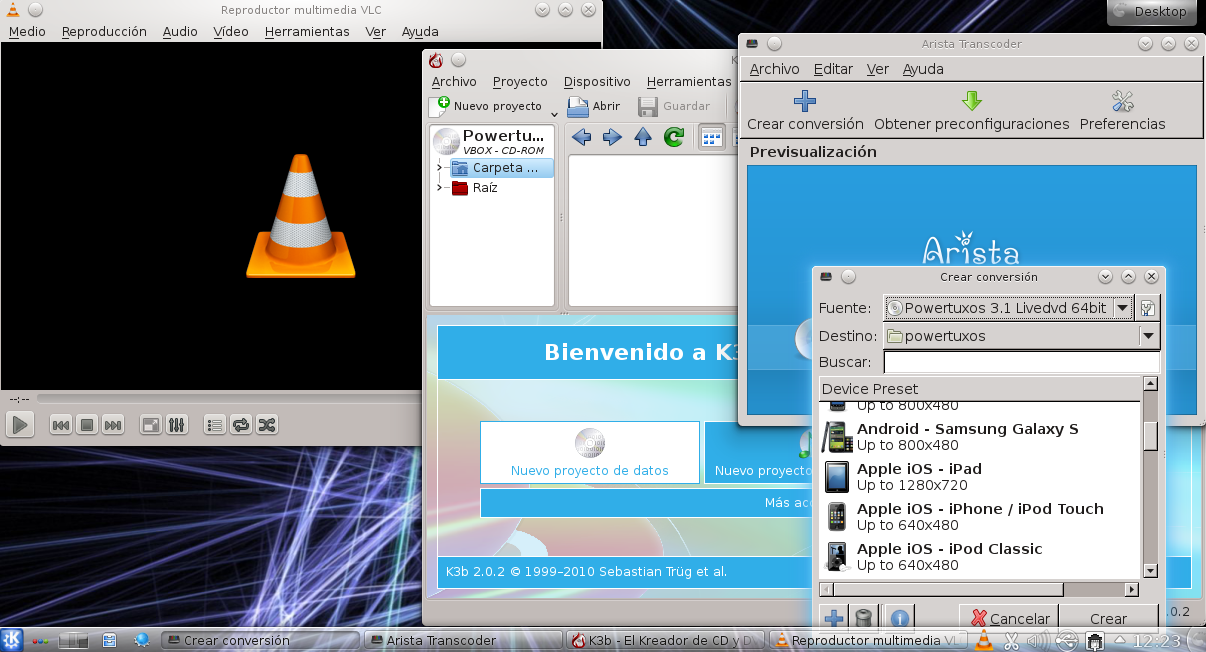The image size is (1206, 652).
Task: Open K3b Herramientas menu
Action: pos(689,81)
